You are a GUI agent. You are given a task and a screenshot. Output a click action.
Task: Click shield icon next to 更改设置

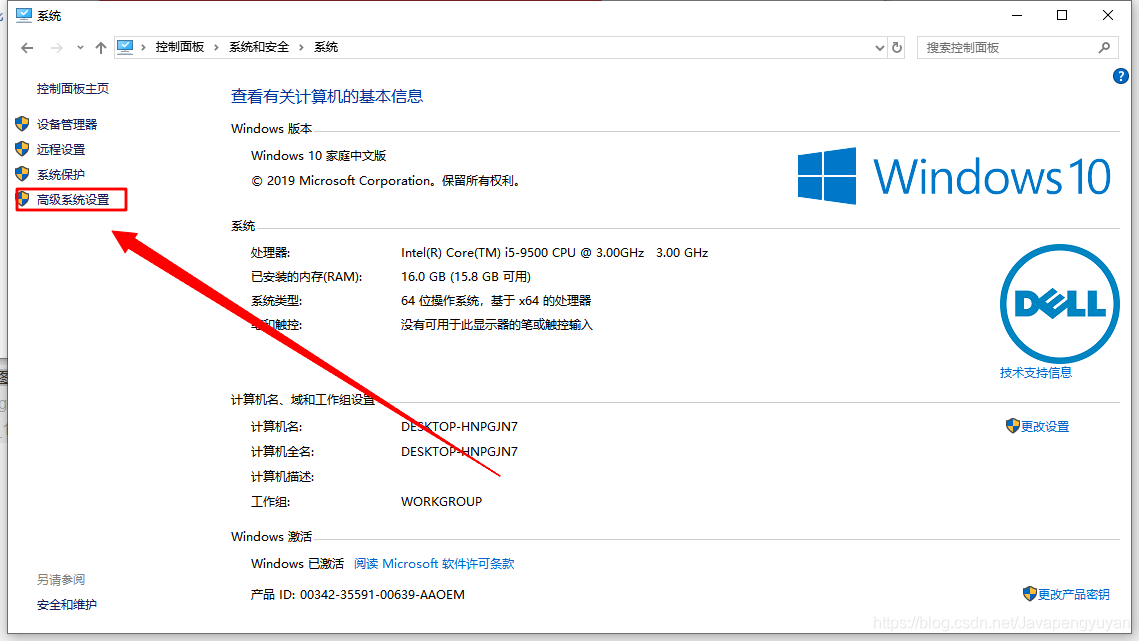coord(1013,426)
